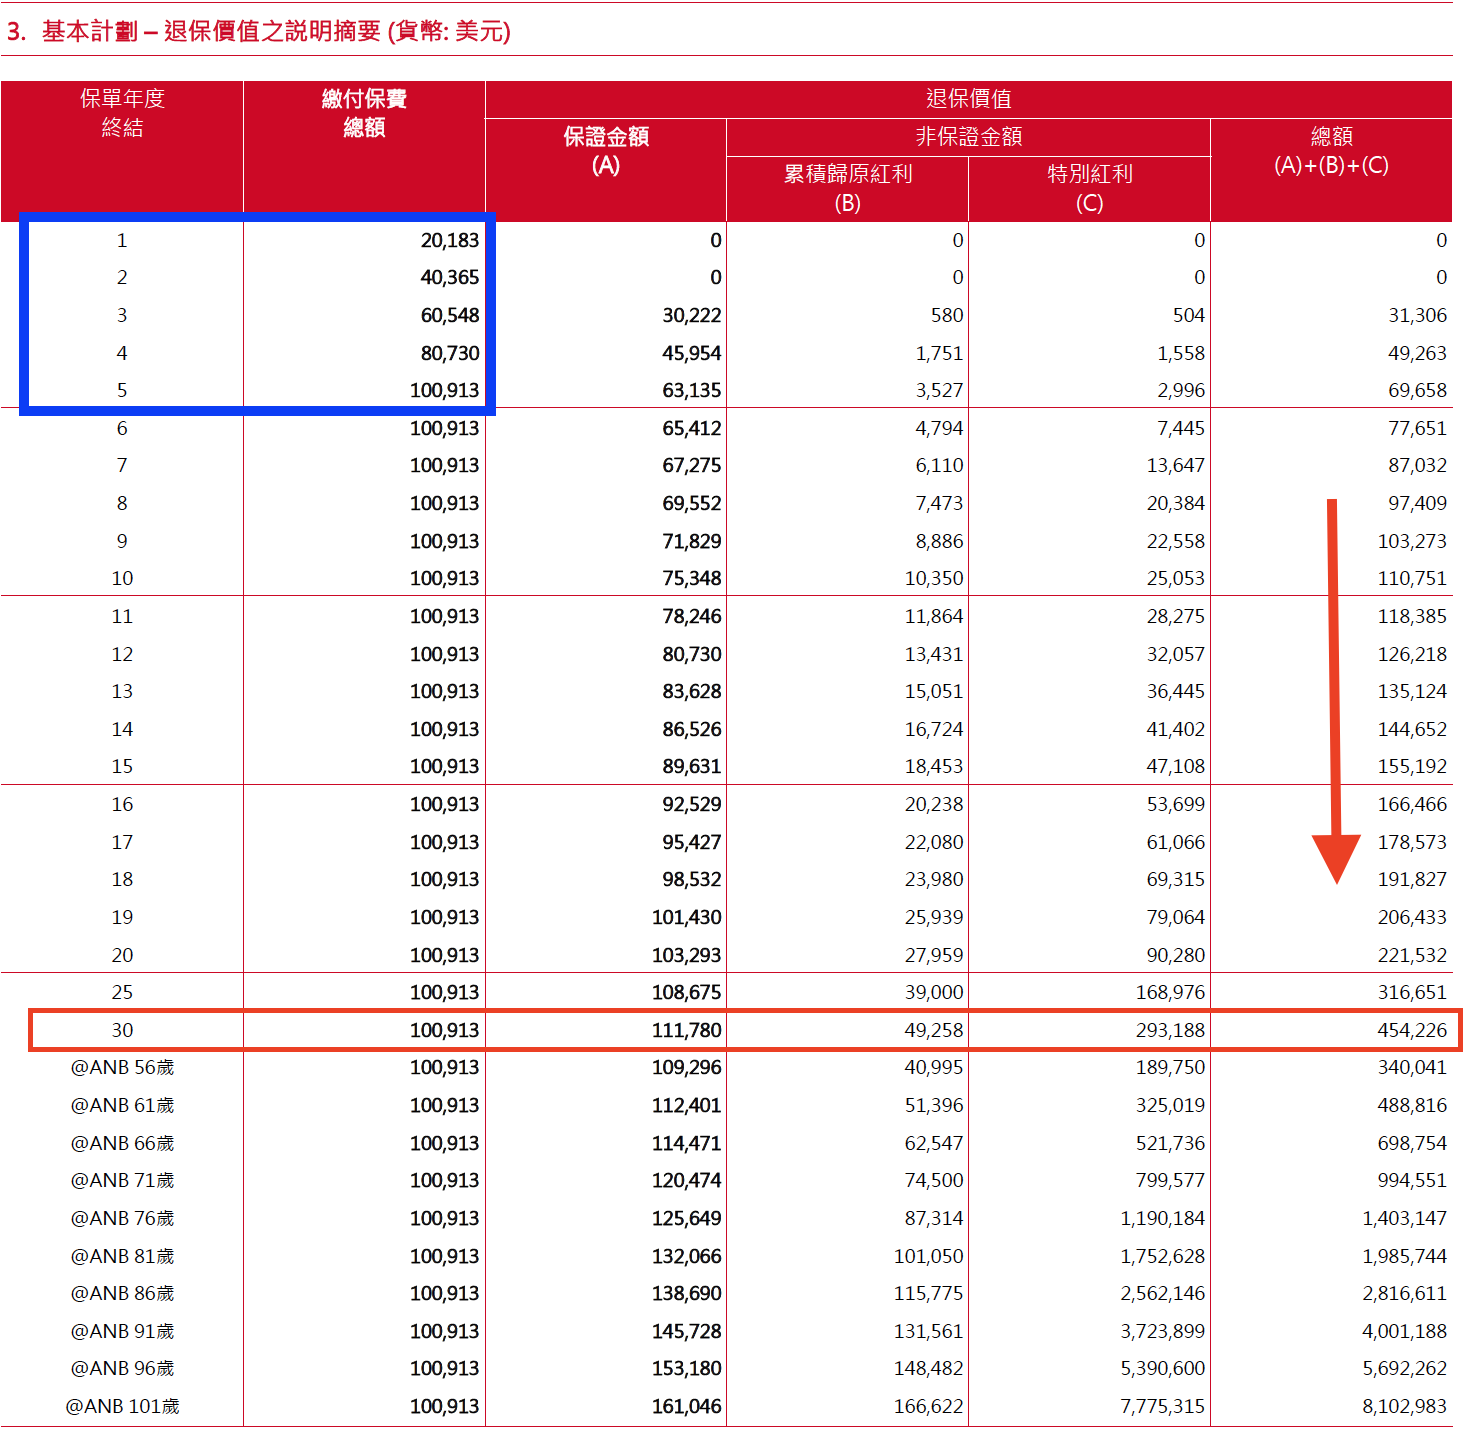Click the 繳付保費總額 column header
Image resolution: width=1468 pixels, height=1432 pixels.
click(364, 113)
